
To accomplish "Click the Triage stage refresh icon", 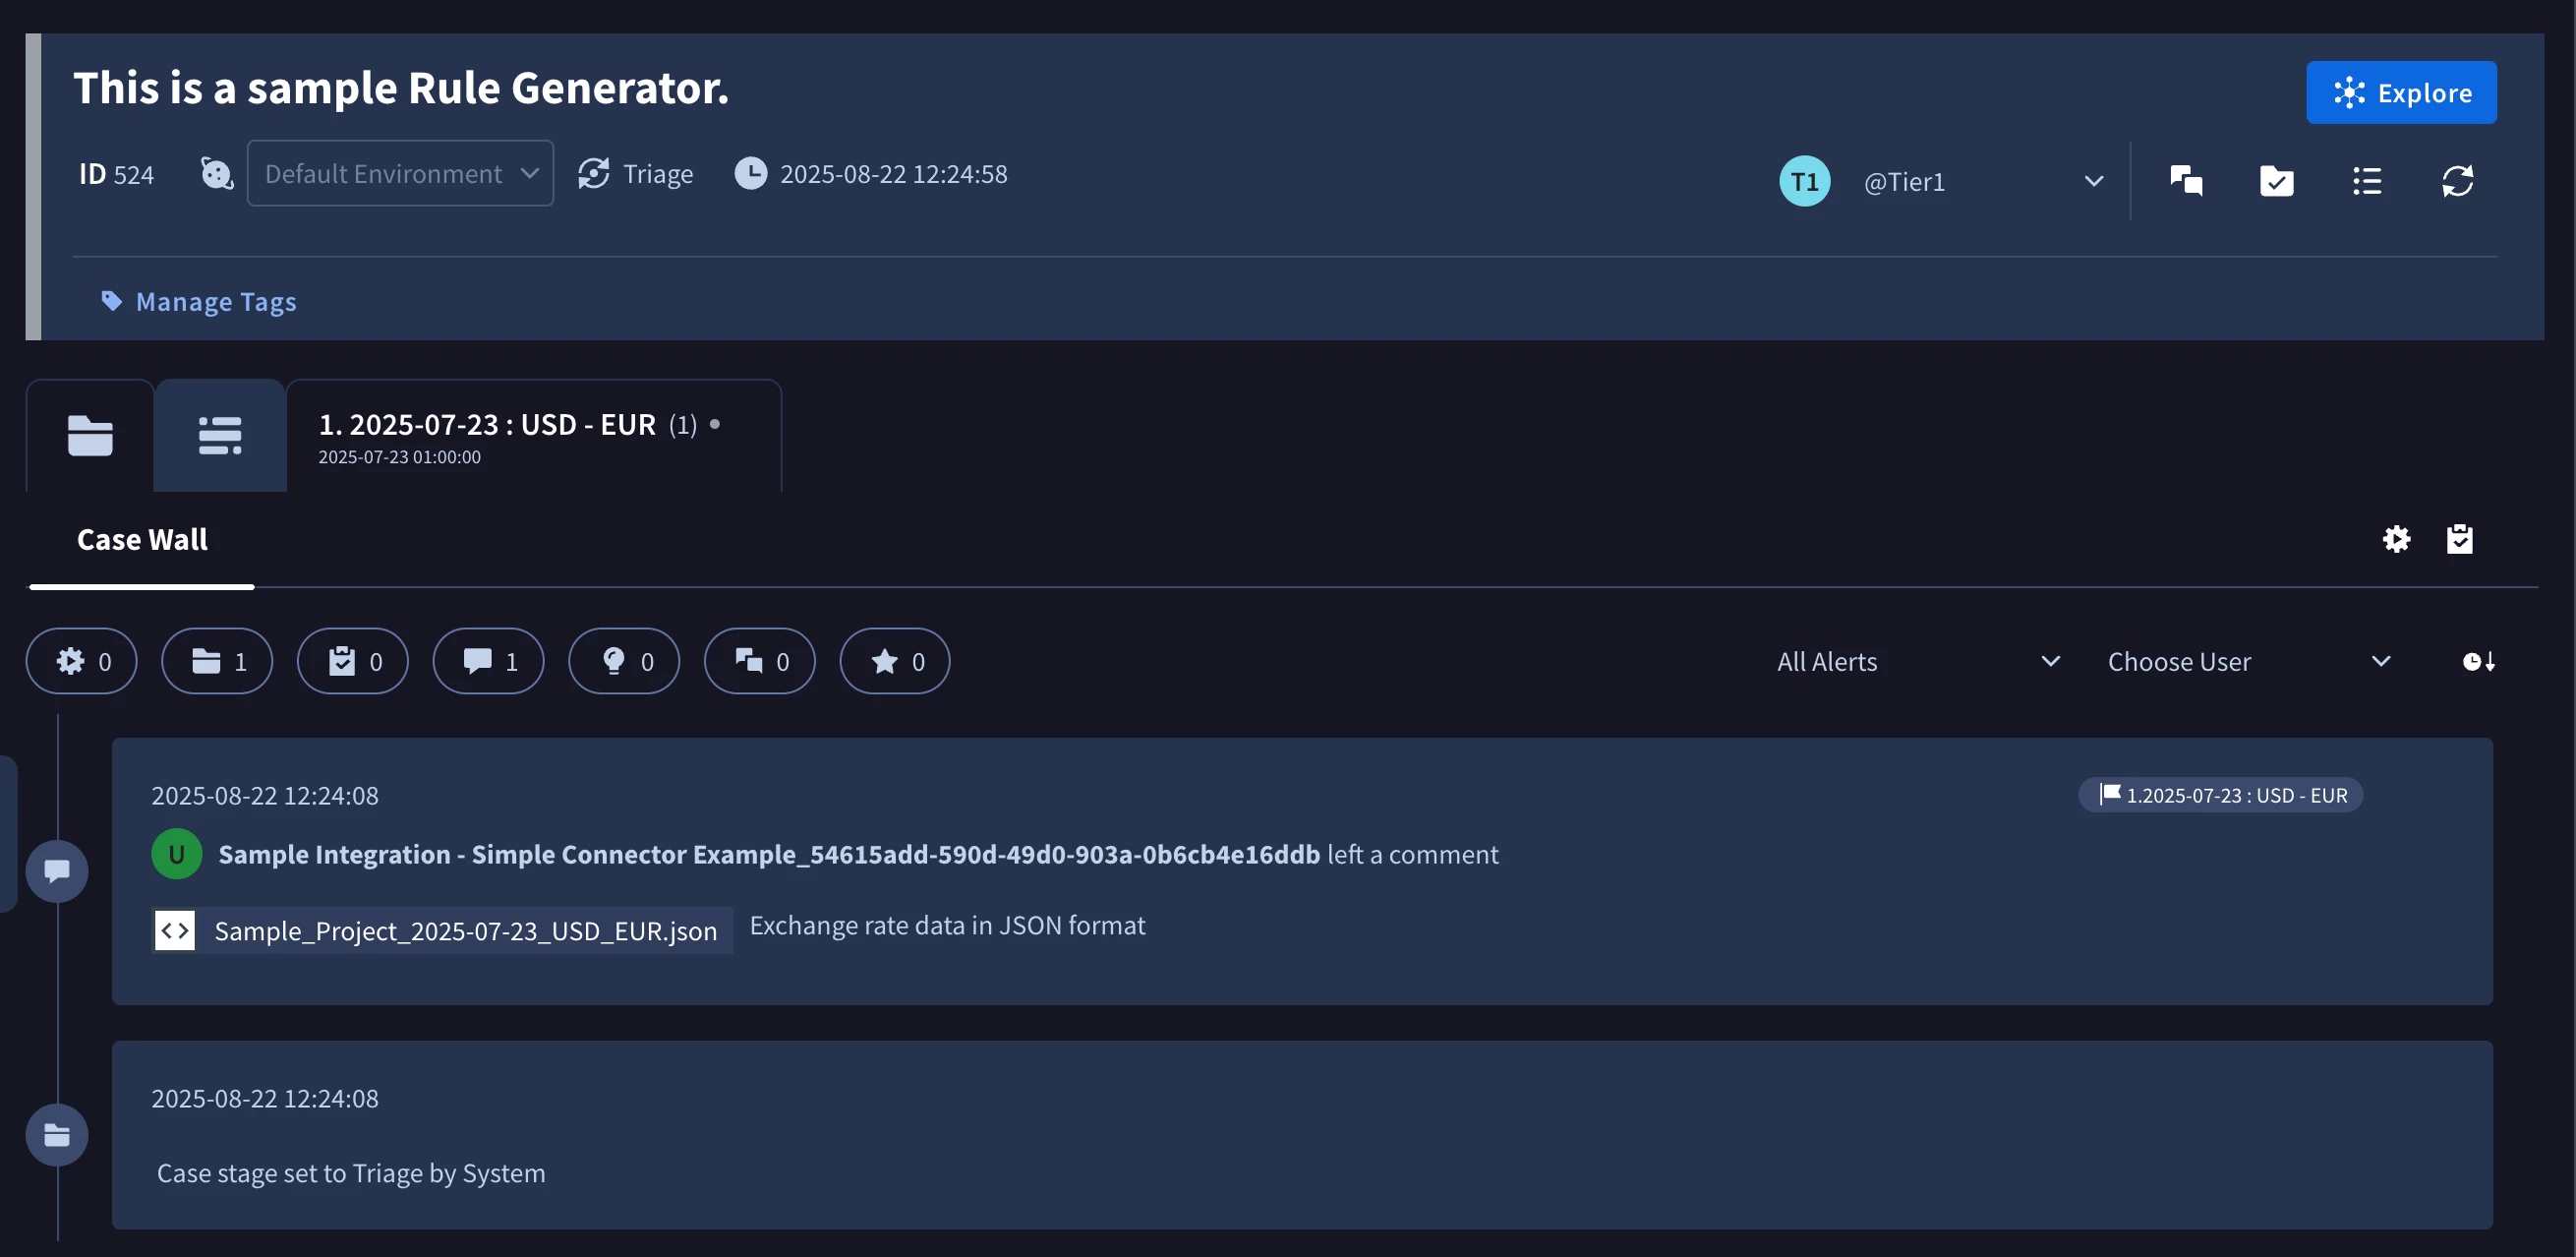I will (594, 173).
